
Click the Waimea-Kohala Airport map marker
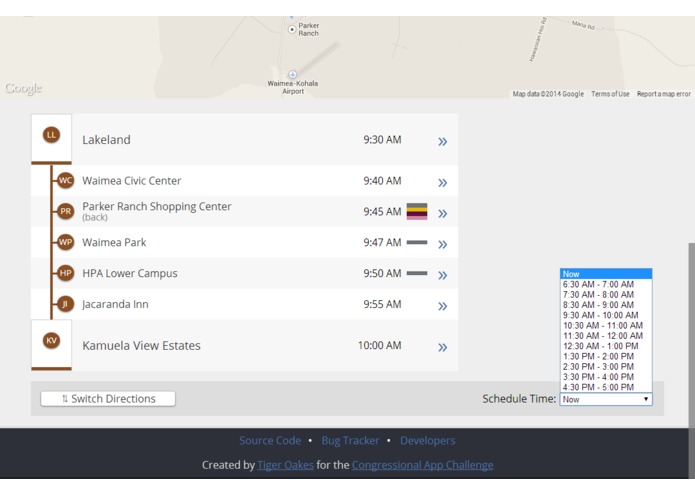pyautogui.click(x=292, y=74)
